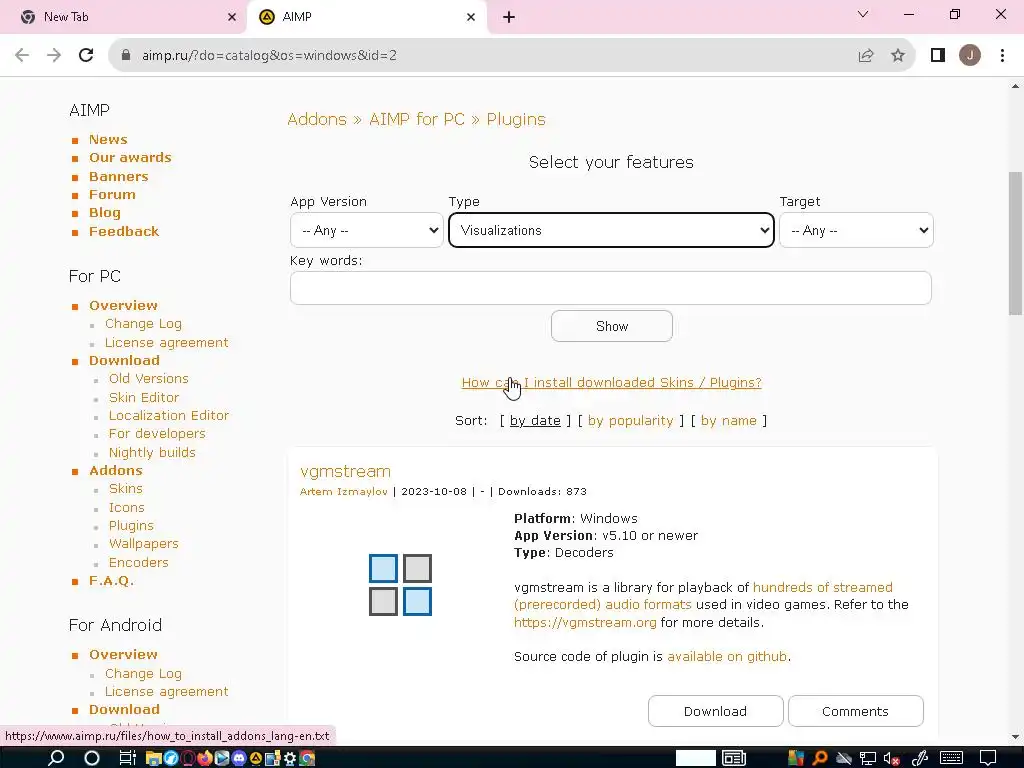Download the vgmstream plugin

coord(715,711)
